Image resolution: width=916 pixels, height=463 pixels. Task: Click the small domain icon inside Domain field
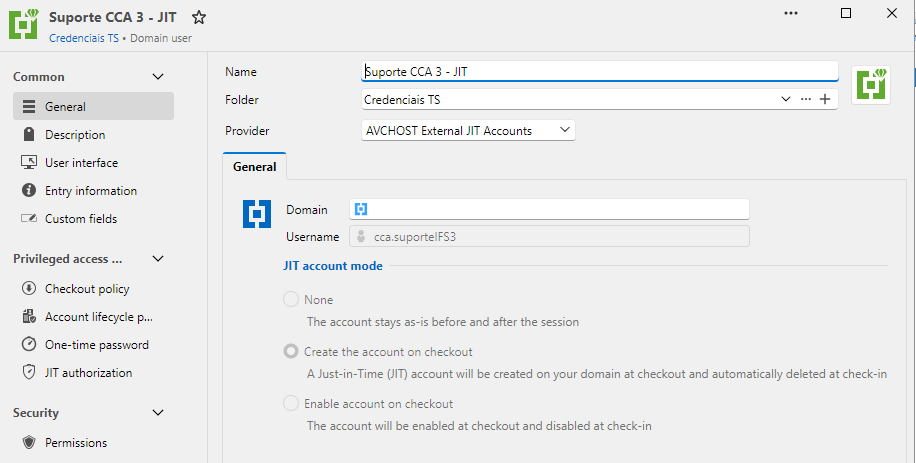(x=361, y=209)
